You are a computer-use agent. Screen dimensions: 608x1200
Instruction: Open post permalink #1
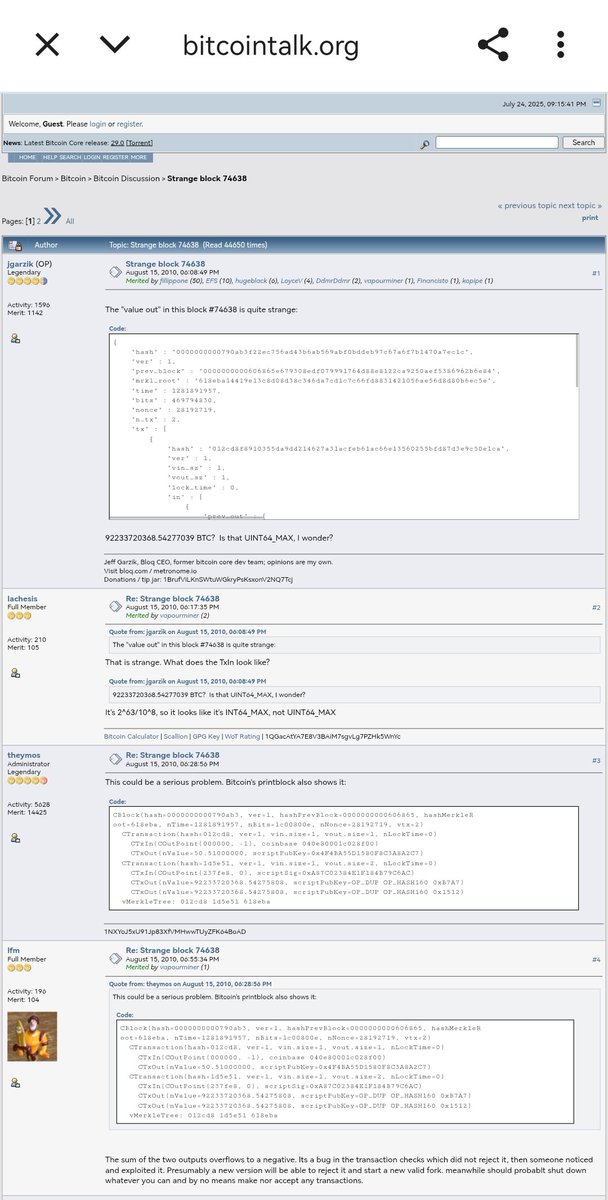(596, 272)
